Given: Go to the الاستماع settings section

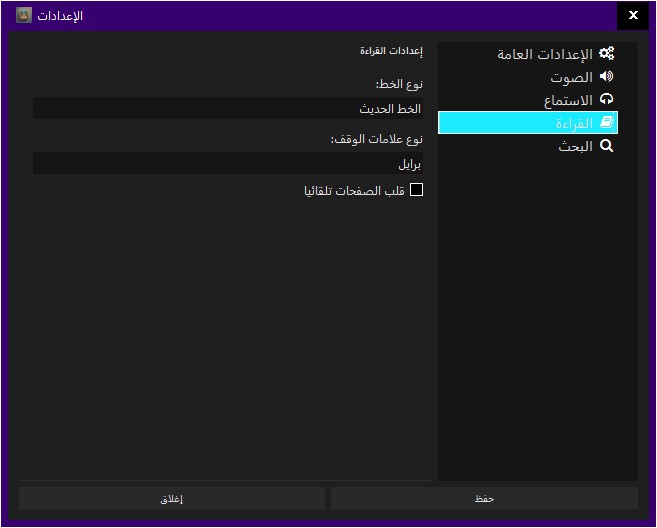Looking at the screenshot, I should (528, 100).
